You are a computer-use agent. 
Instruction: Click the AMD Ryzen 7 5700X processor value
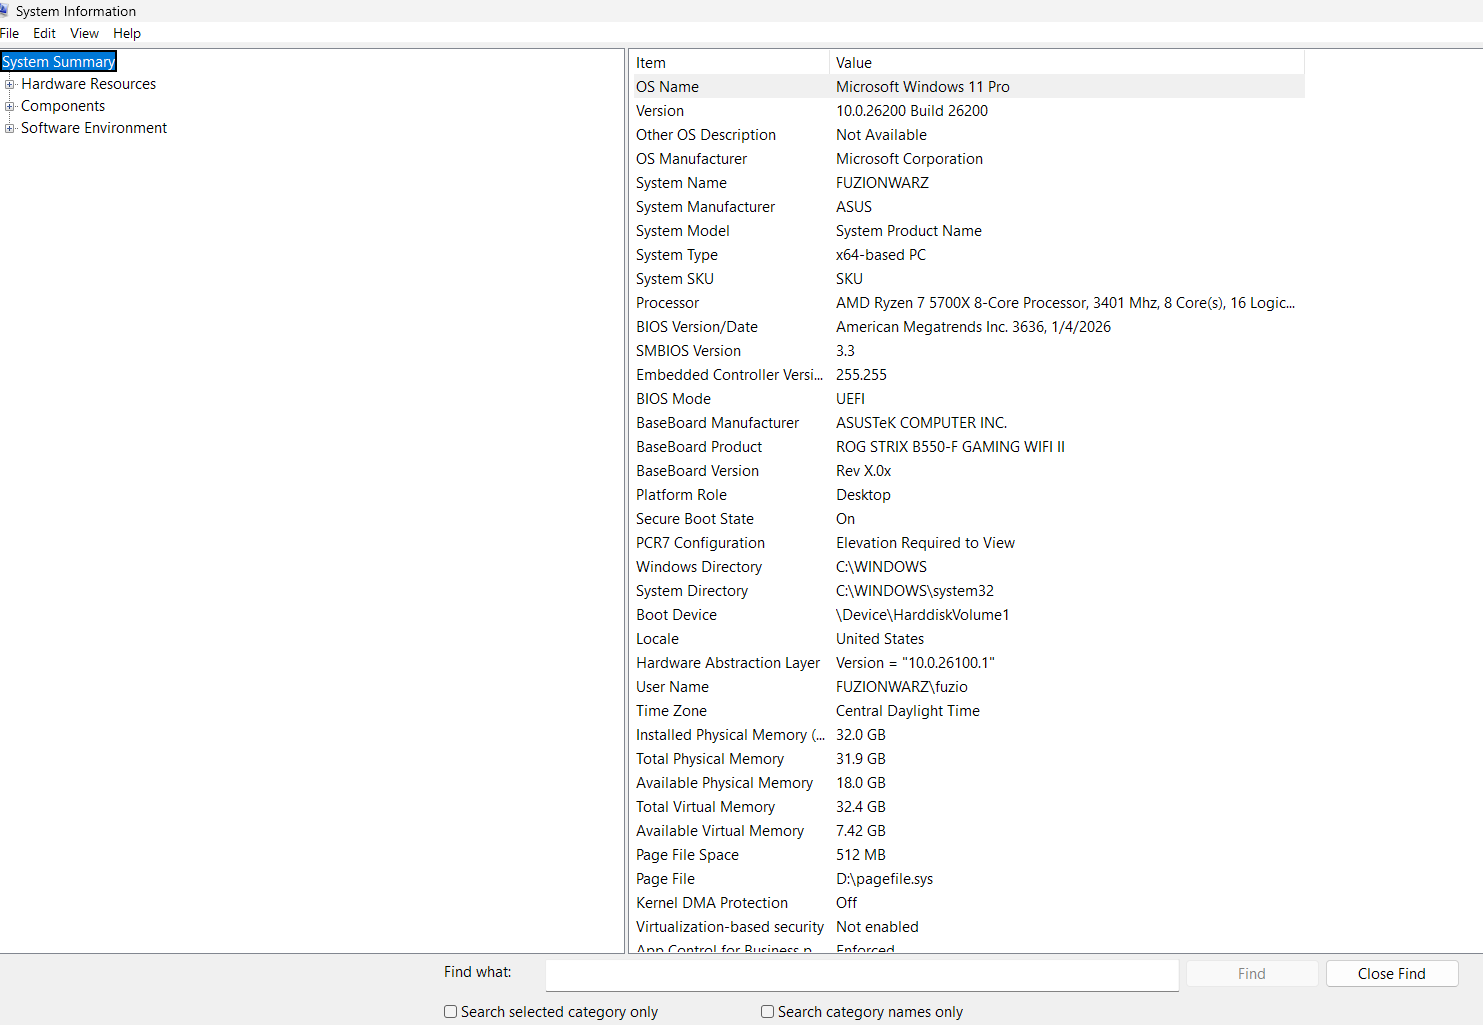click(1065, 303)
